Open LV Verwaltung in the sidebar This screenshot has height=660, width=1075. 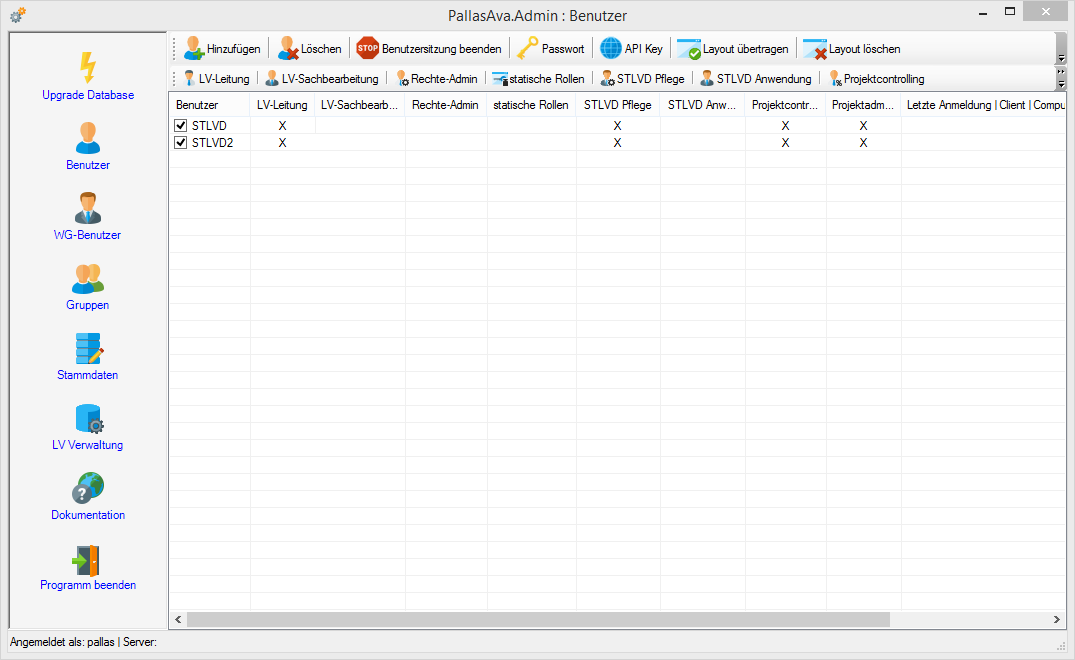point(87,426)
